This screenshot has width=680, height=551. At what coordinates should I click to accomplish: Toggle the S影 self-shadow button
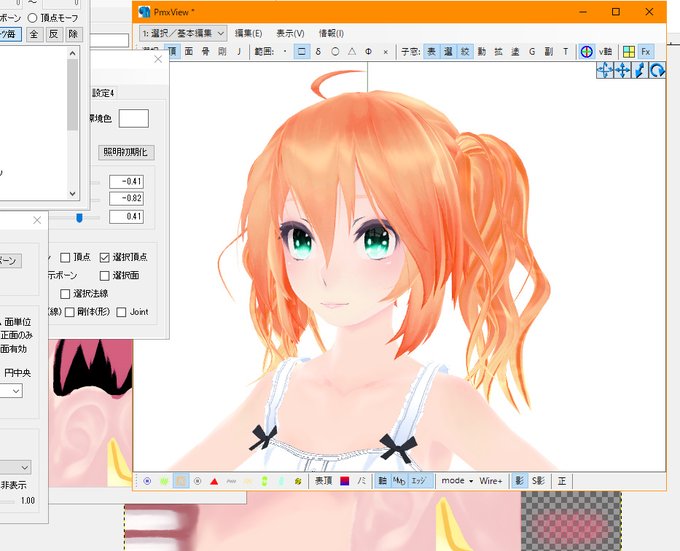[538, 481]
